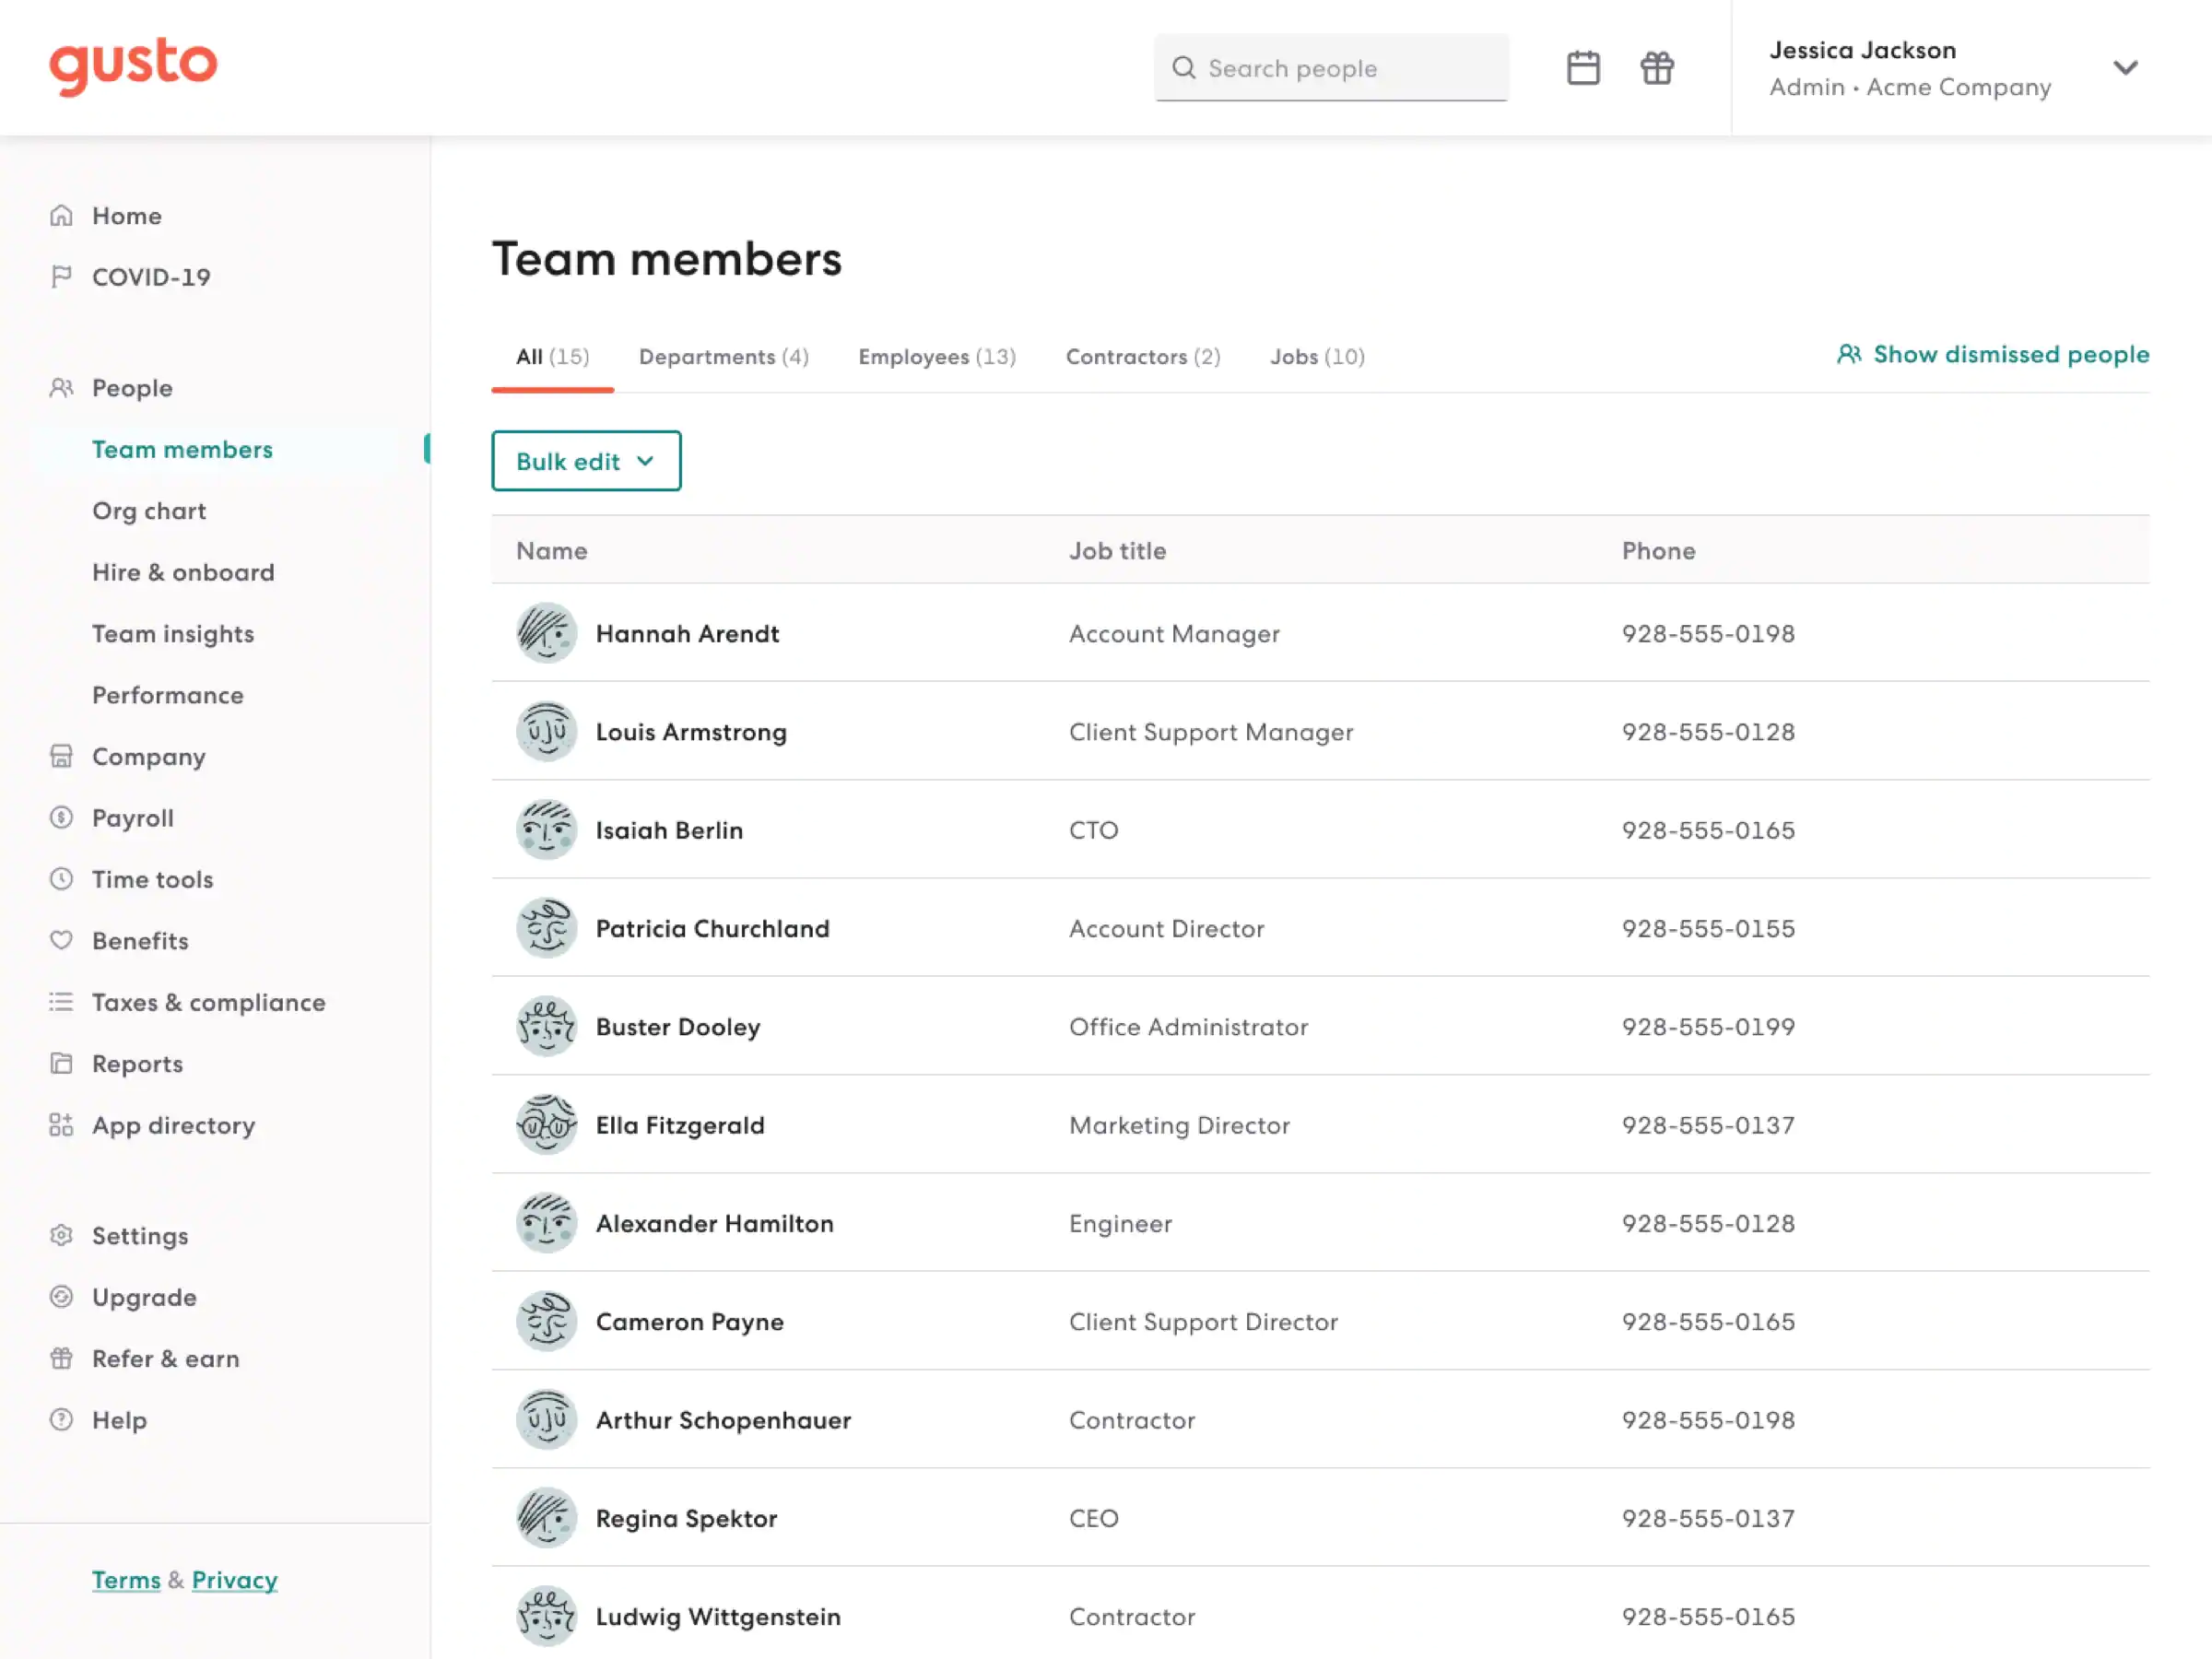Open the calendar icon in header
The width and height of the screenshot is (2212, 1659).
(1583, 68)
